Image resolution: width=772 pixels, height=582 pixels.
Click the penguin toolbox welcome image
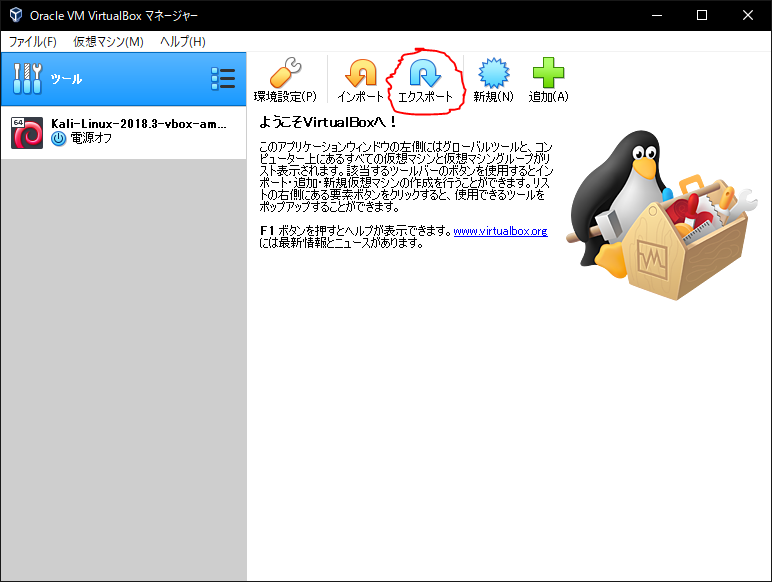(661, 215)
